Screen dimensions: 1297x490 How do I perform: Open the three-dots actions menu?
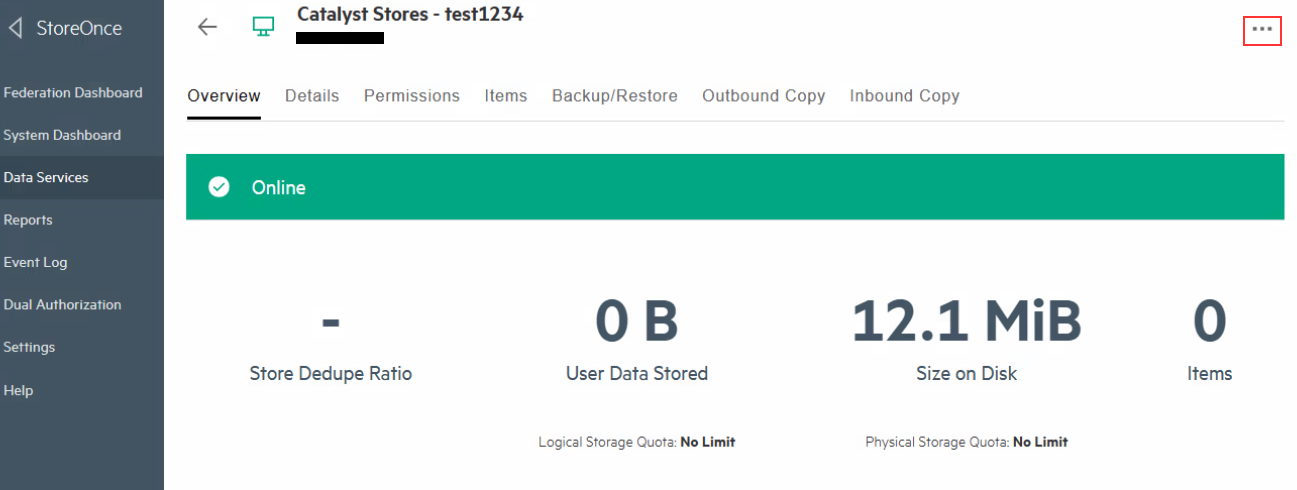coord(1263,30)
